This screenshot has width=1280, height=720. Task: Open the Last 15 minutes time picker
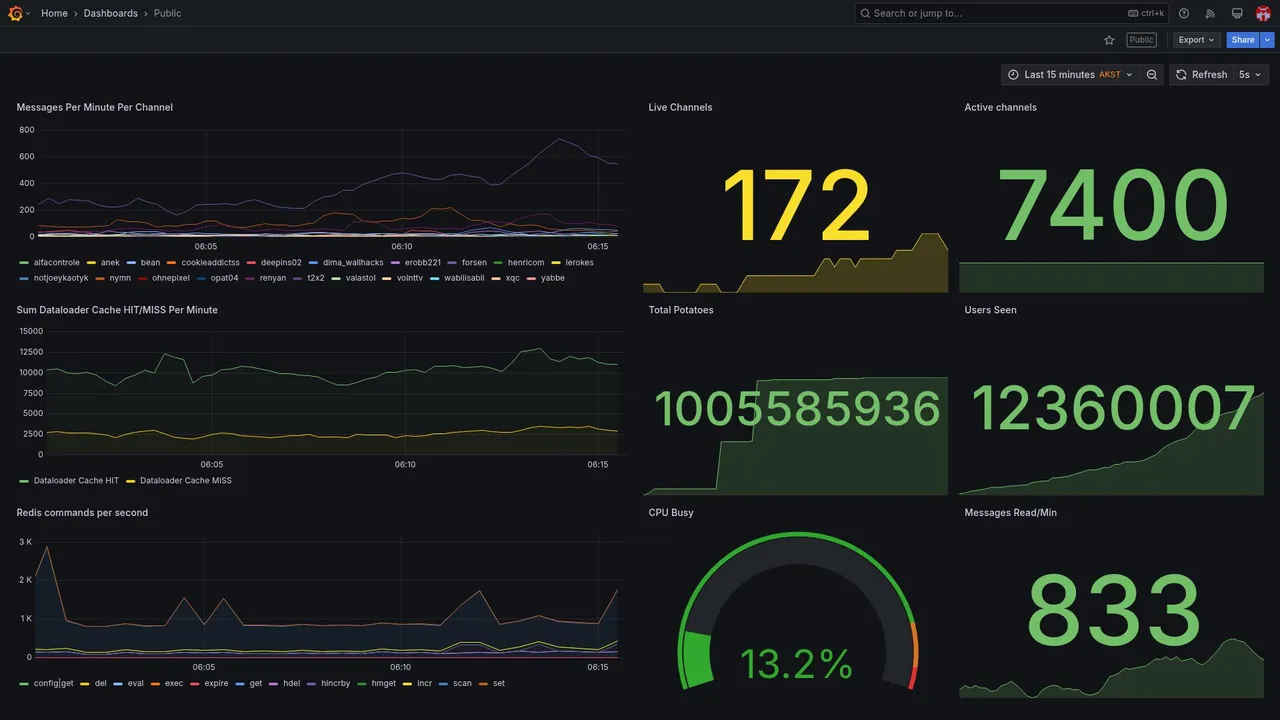click(x=1070, y=75)
